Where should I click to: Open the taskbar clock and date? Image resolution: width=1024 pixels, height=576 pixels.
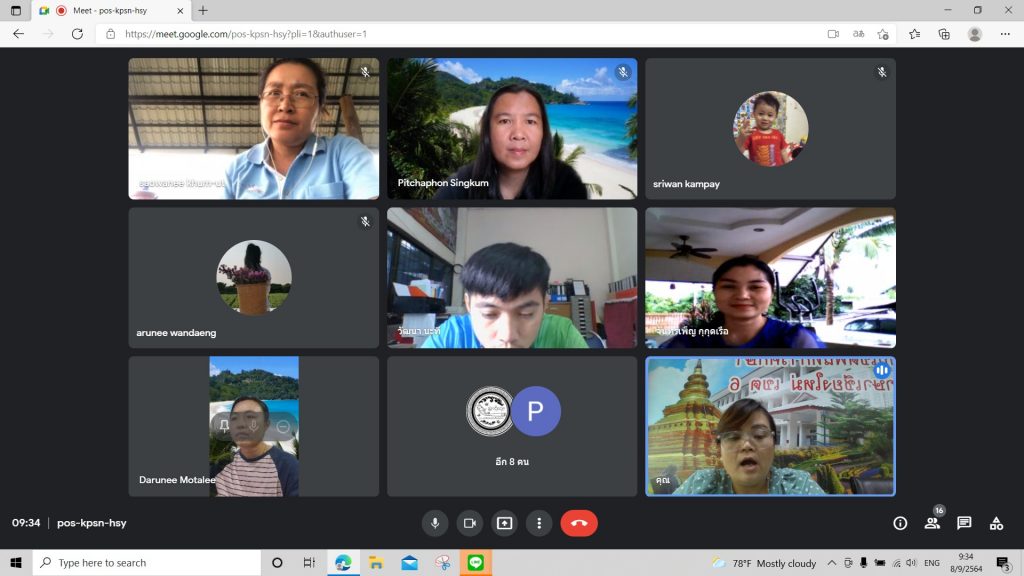[966, 563]
